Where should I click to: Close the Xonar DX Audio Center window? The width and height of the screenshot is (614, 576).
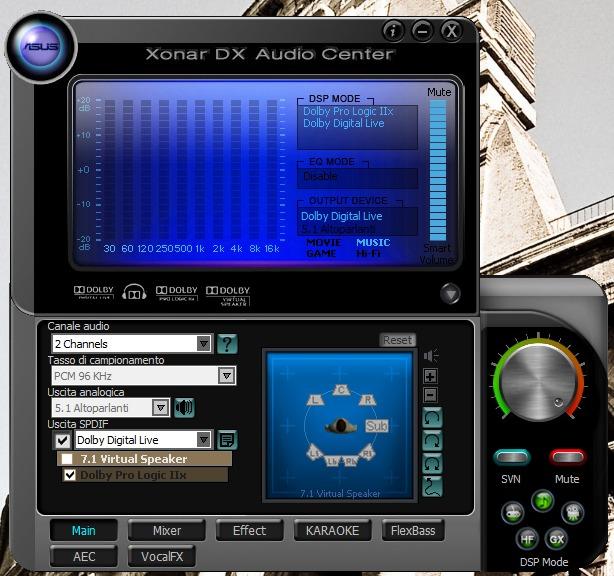coord(451,31)
